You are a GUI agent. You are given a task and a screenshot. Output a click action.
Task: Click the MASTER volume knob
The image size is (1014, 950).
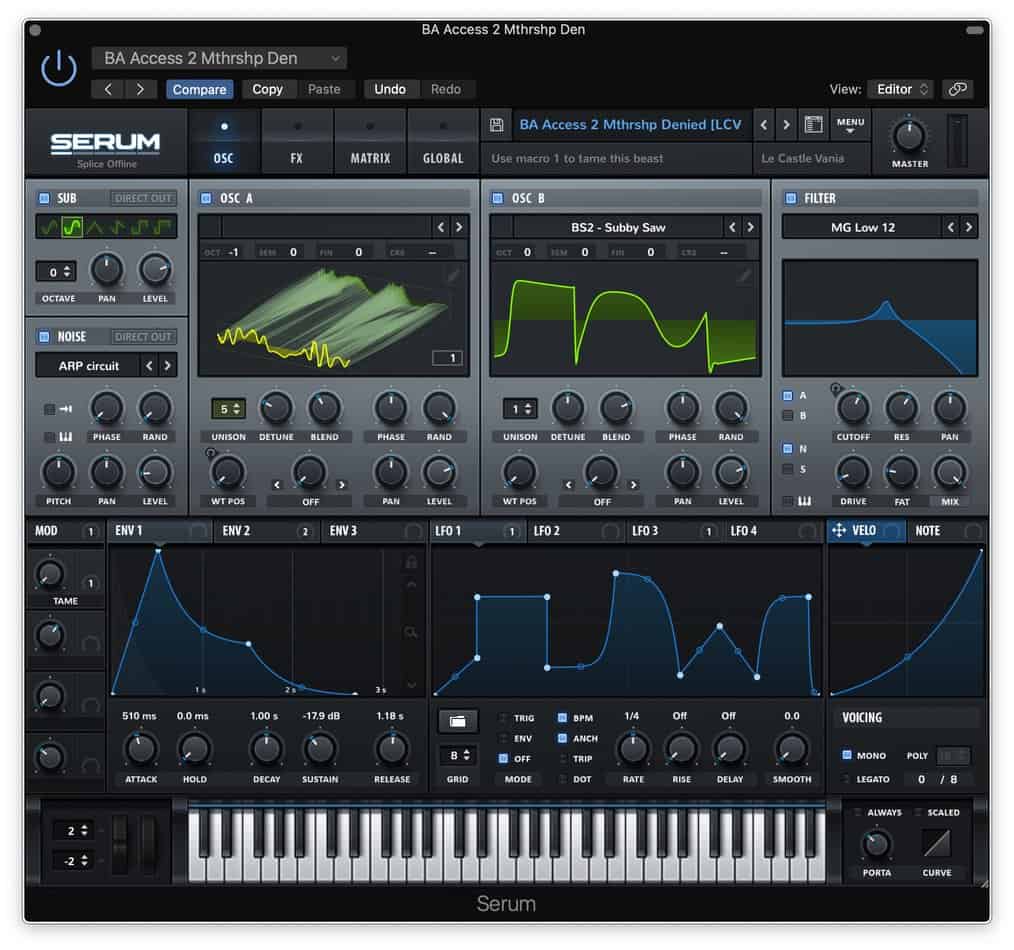(x=909, y=136)
